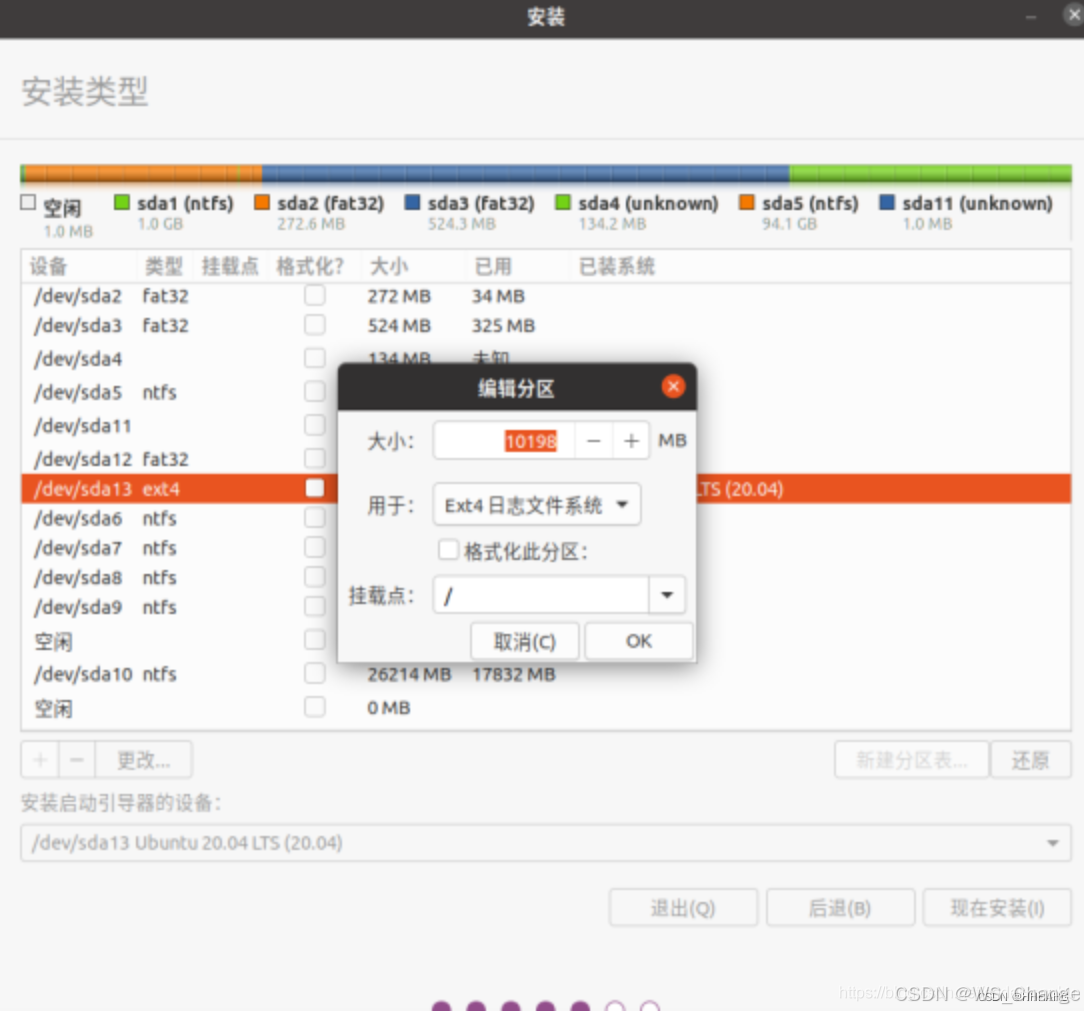1084x1011 pixels.
Task: Click the remove partition minus button
Action: coord(77,760)
